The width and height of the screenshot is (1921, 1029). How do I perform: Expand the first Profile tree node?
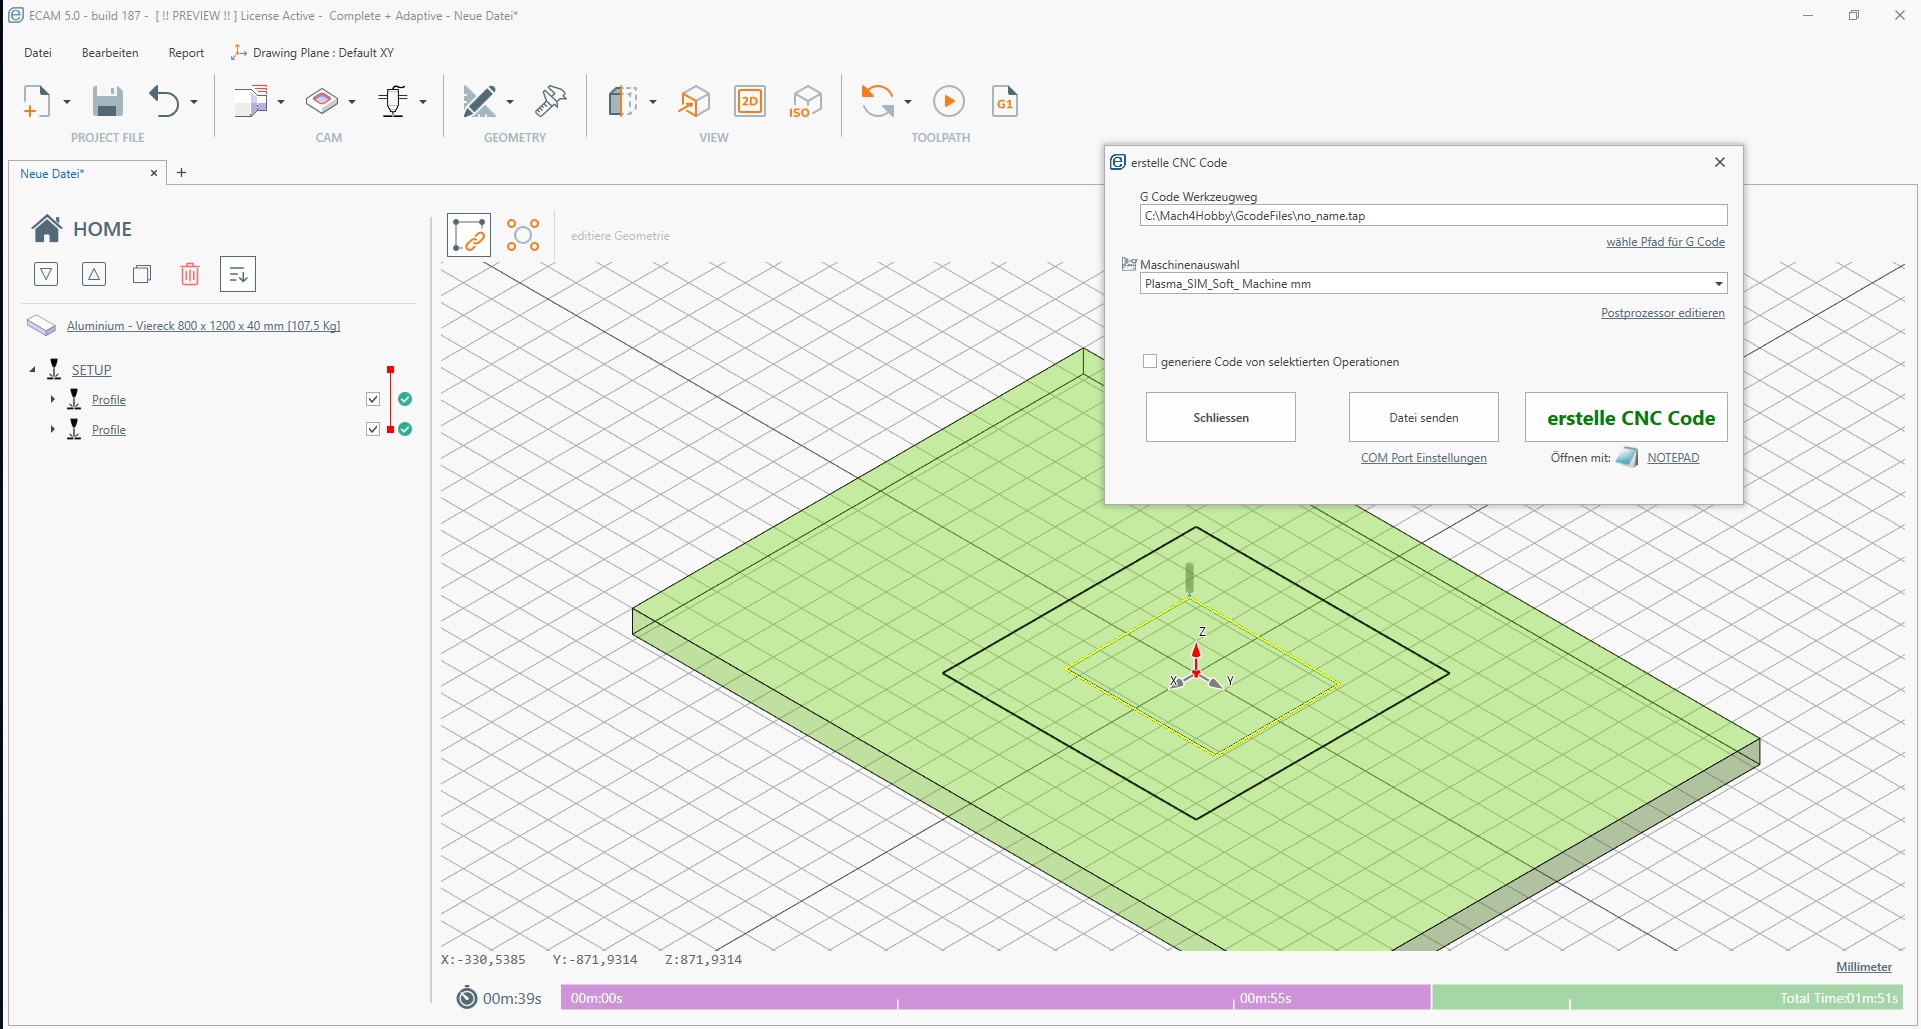point(52,399)
